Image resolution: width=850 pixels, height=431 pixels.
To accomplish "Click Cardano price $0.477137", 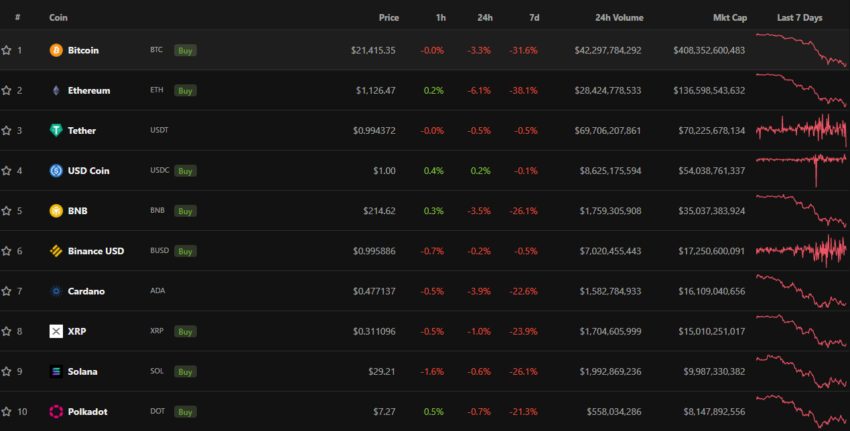I will coord(374,291).
